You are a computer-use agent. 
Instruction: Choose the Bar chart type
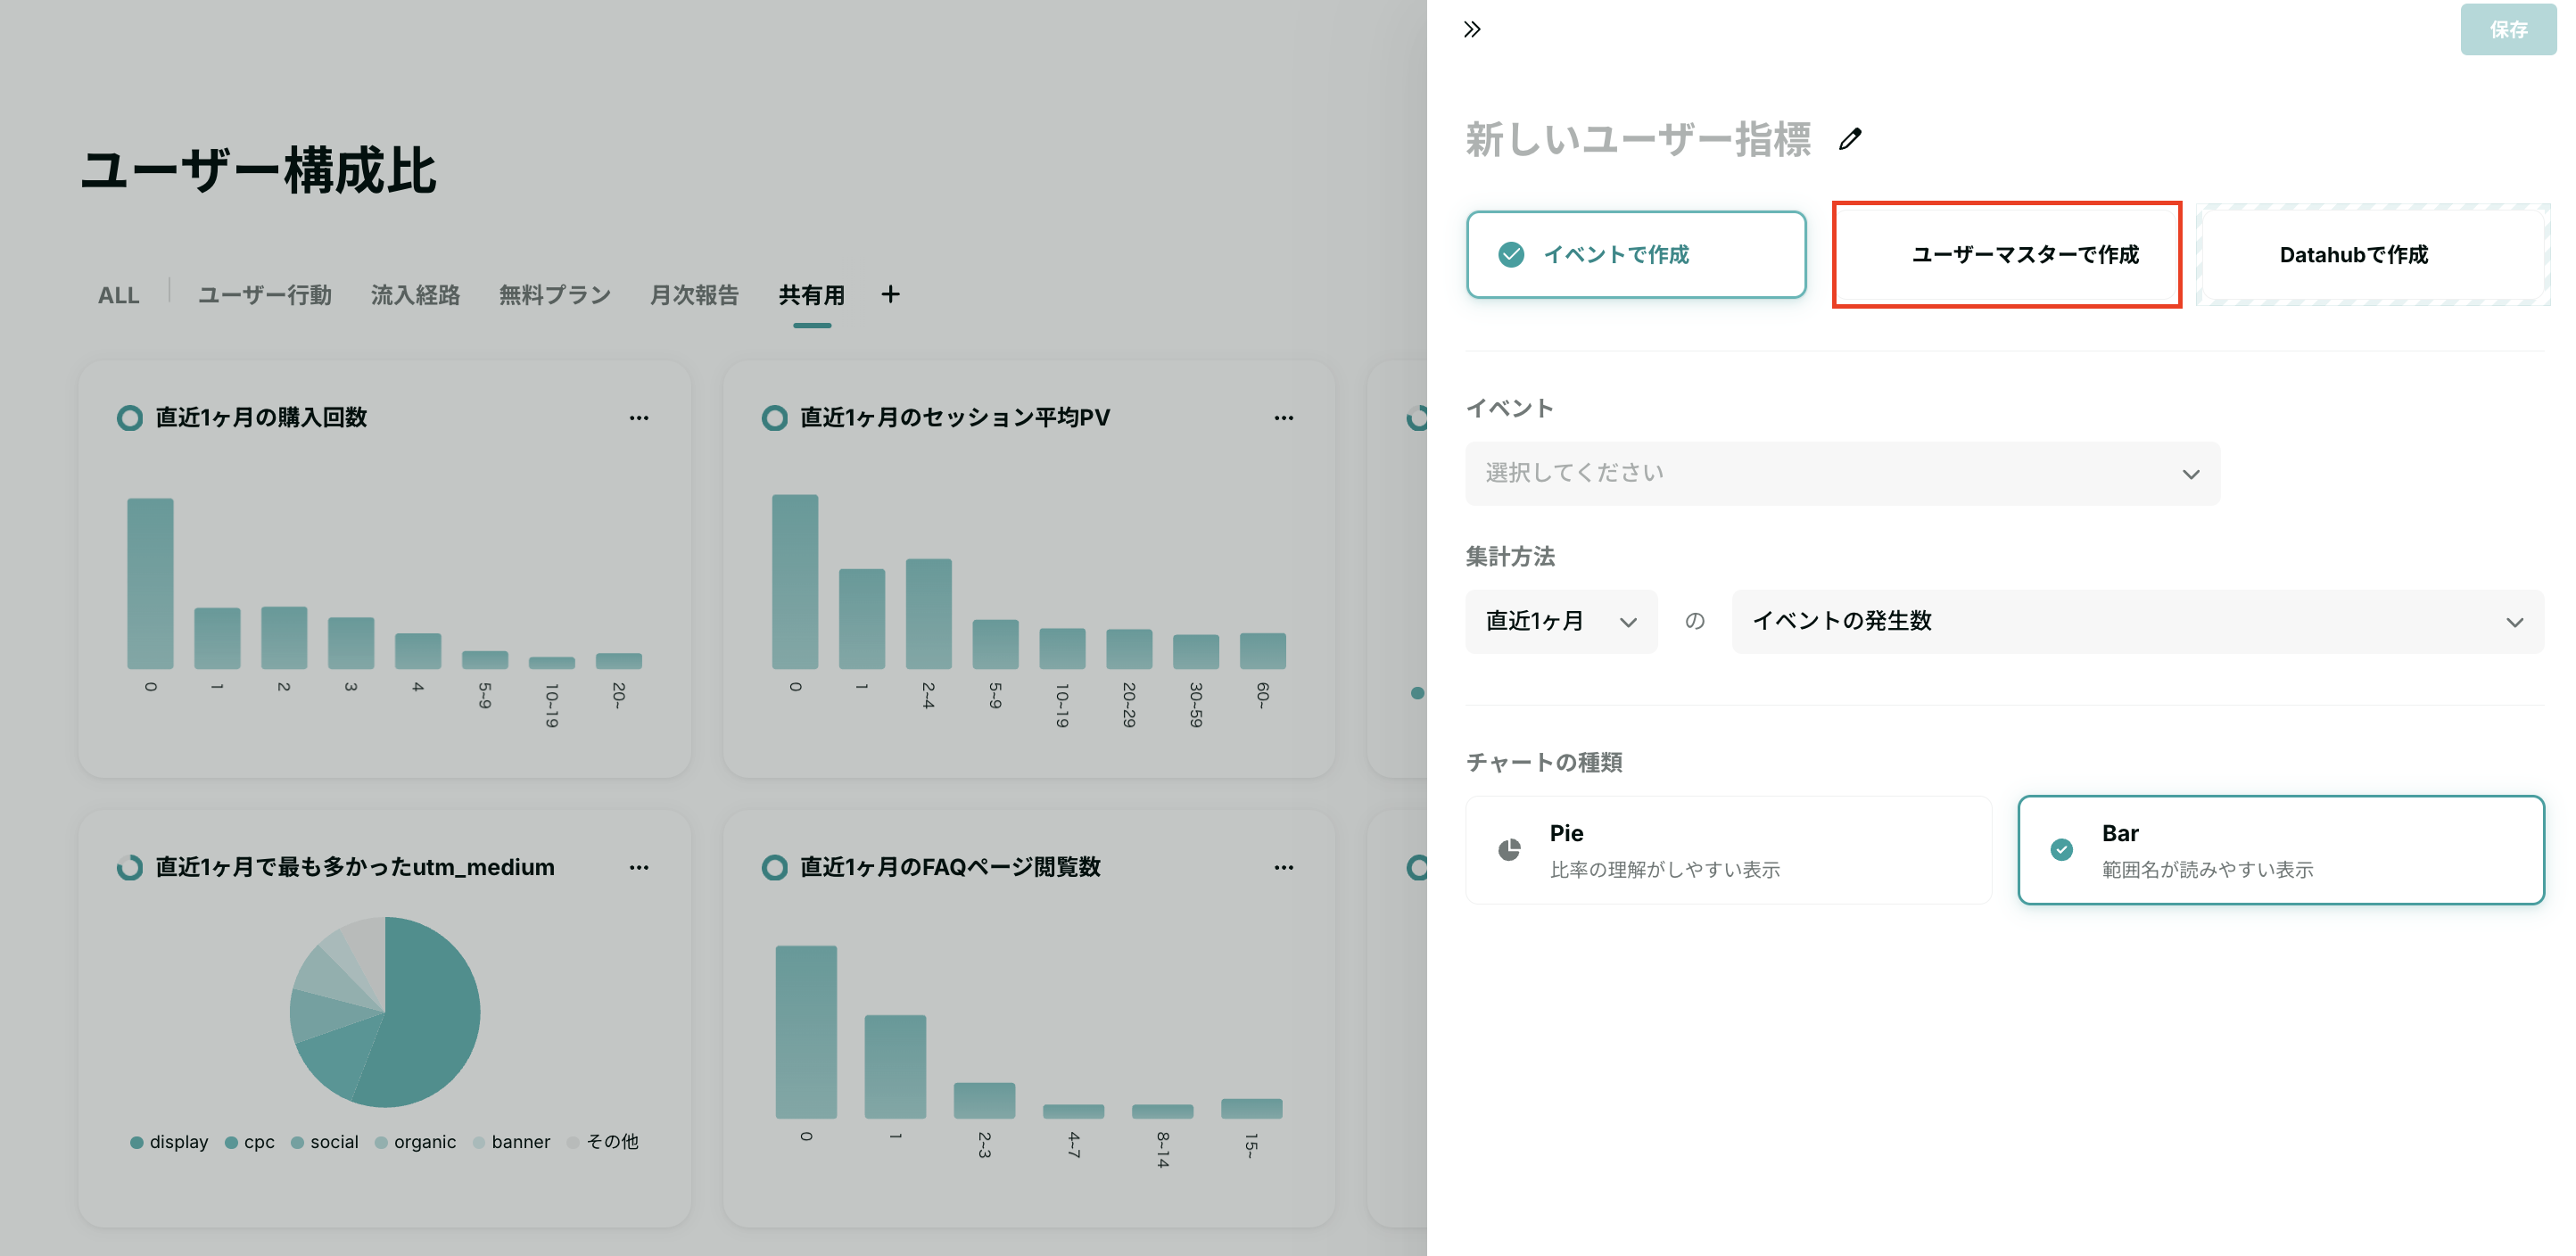click(2280, 850)
